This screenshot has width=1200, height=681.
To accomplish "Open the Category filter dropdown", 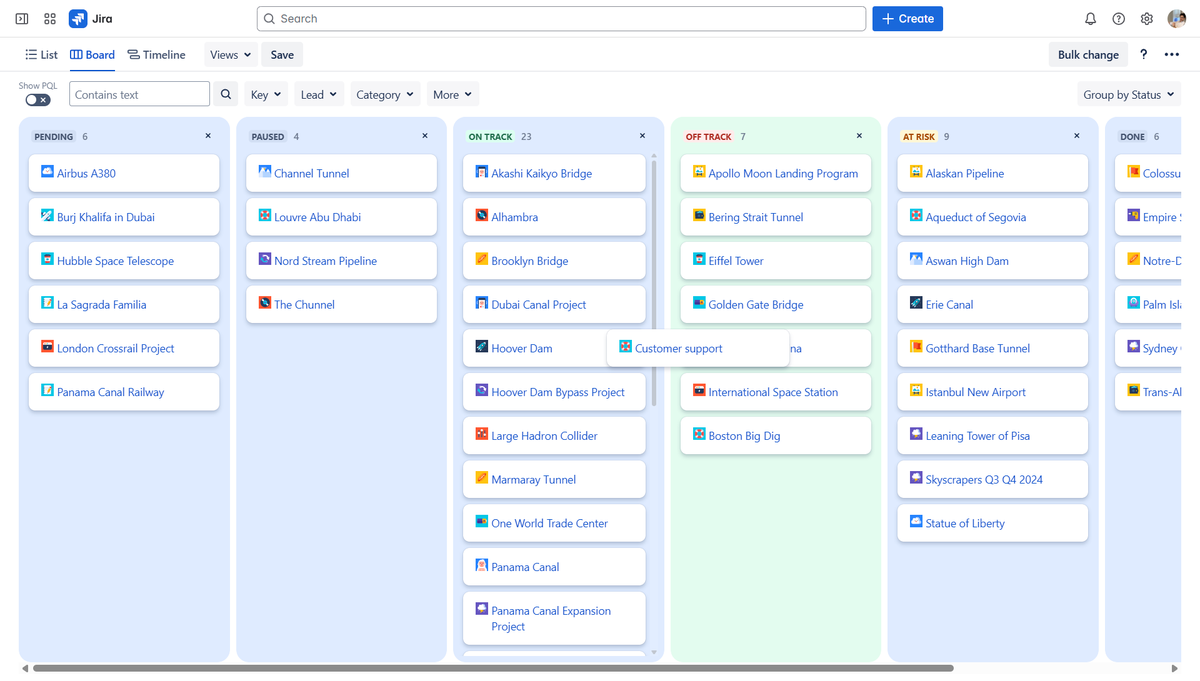I will (385, 95).
